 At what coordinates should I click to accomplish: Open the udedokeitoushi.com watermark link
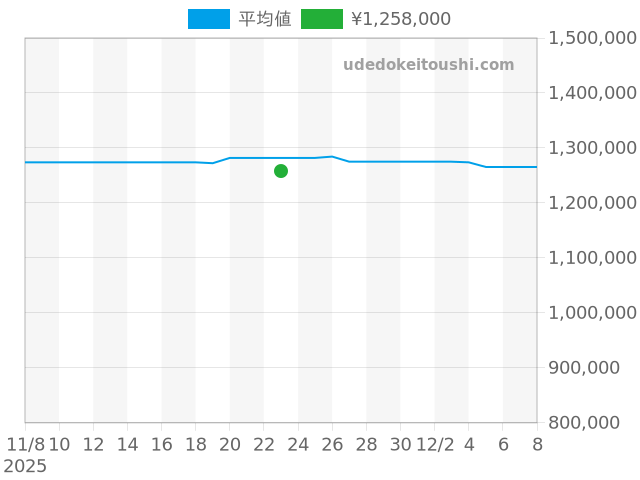(428, 65)
